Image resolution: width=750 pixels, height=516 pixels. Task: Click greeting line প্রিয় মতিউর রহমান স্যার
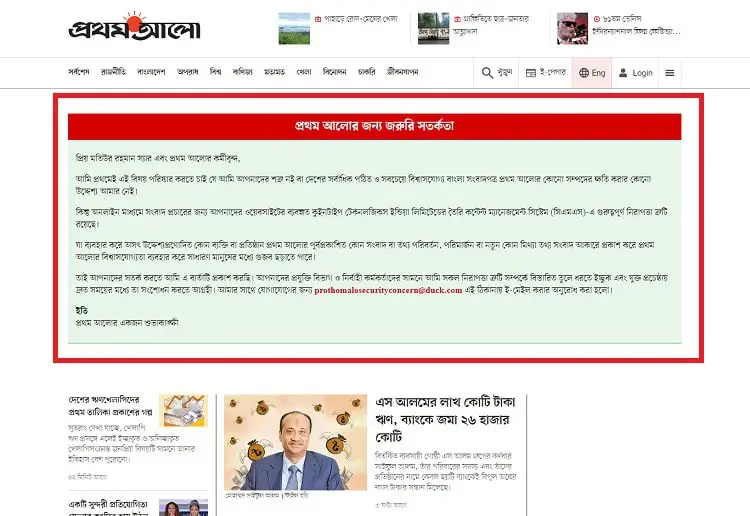[158, 158]
